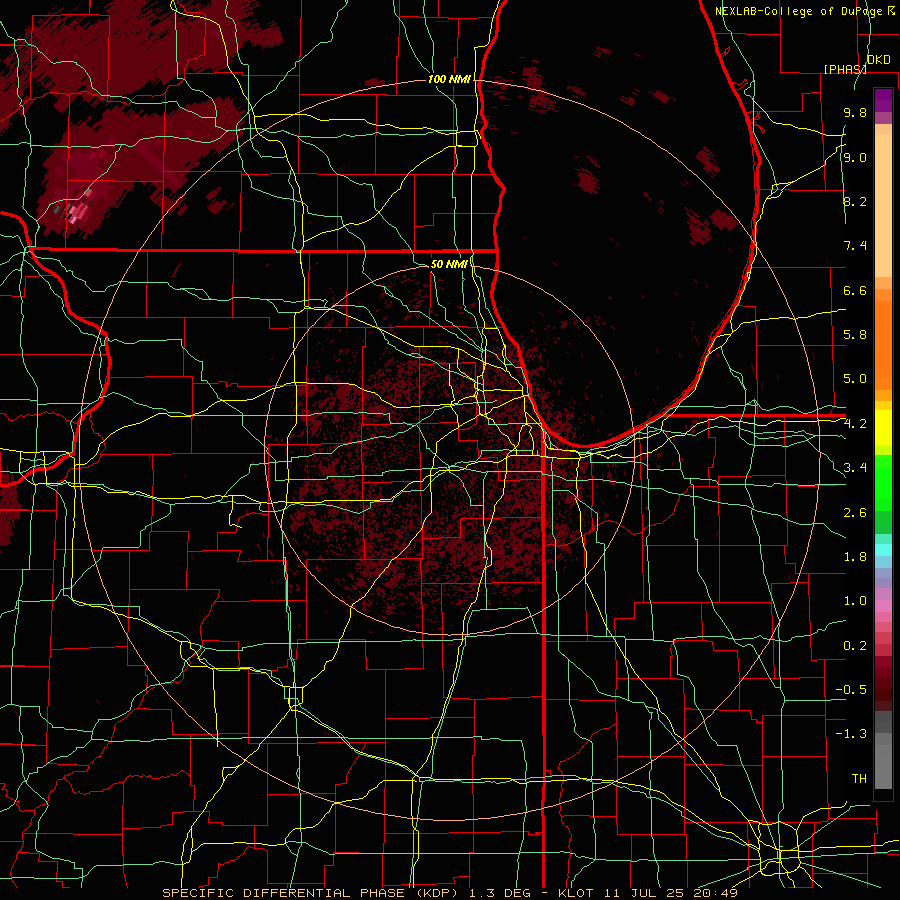Select the 9.0 scale value
900x900 pixels.
click(x=855, y=157)
